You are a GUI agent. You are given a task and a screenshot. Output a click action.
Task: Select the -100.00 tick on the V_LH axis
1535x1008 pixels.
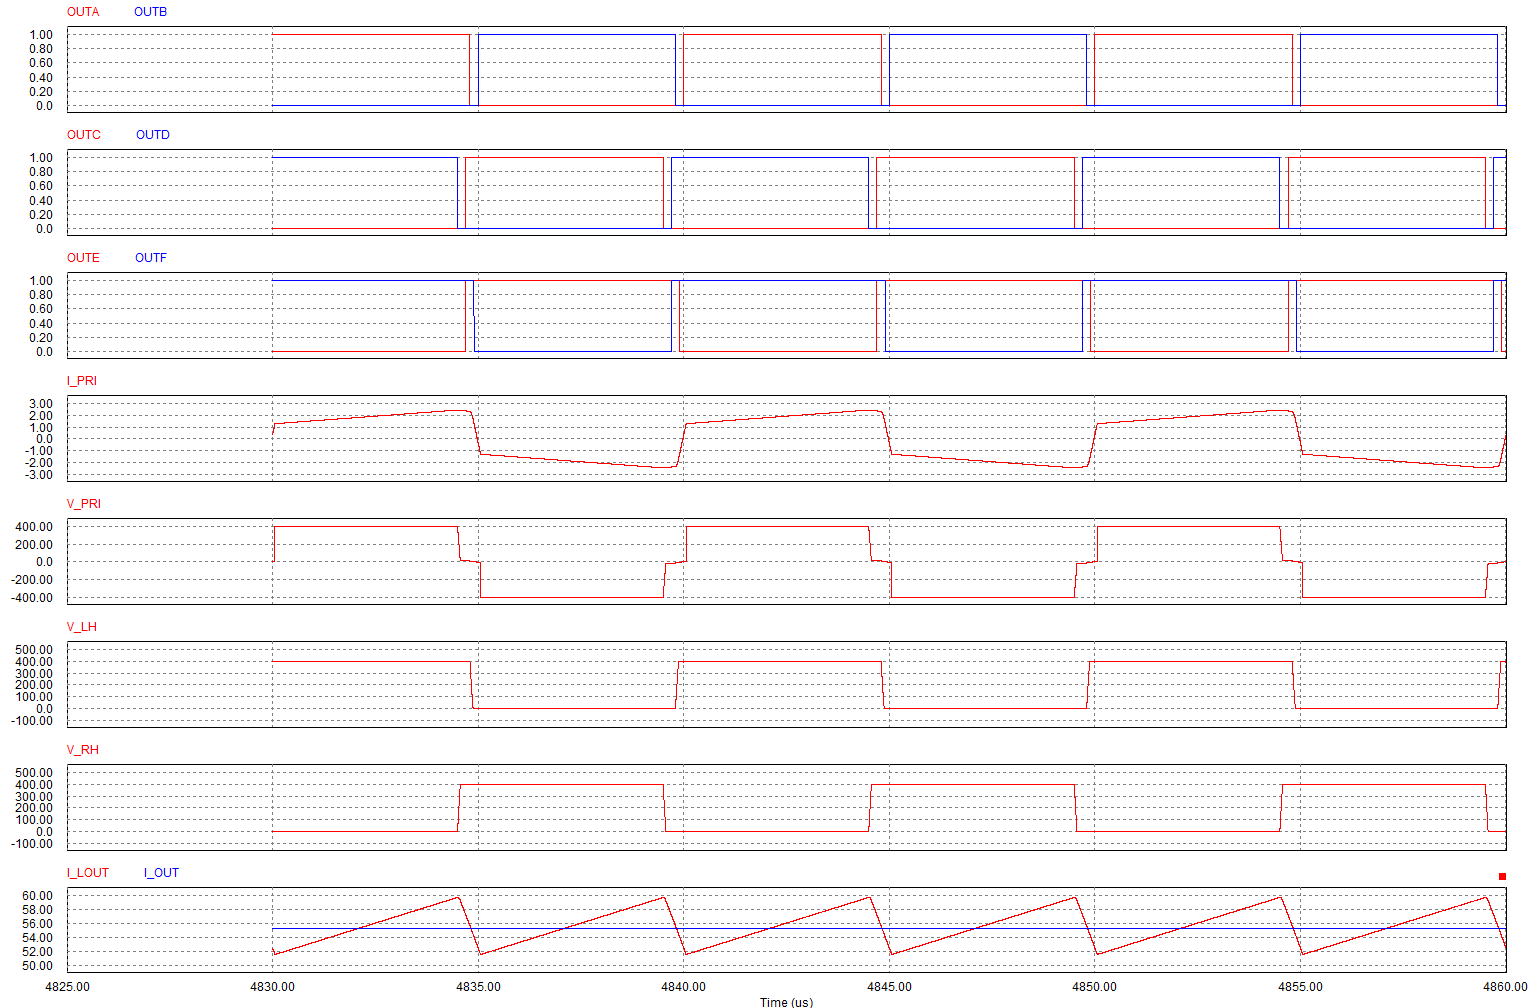(32, 721)
